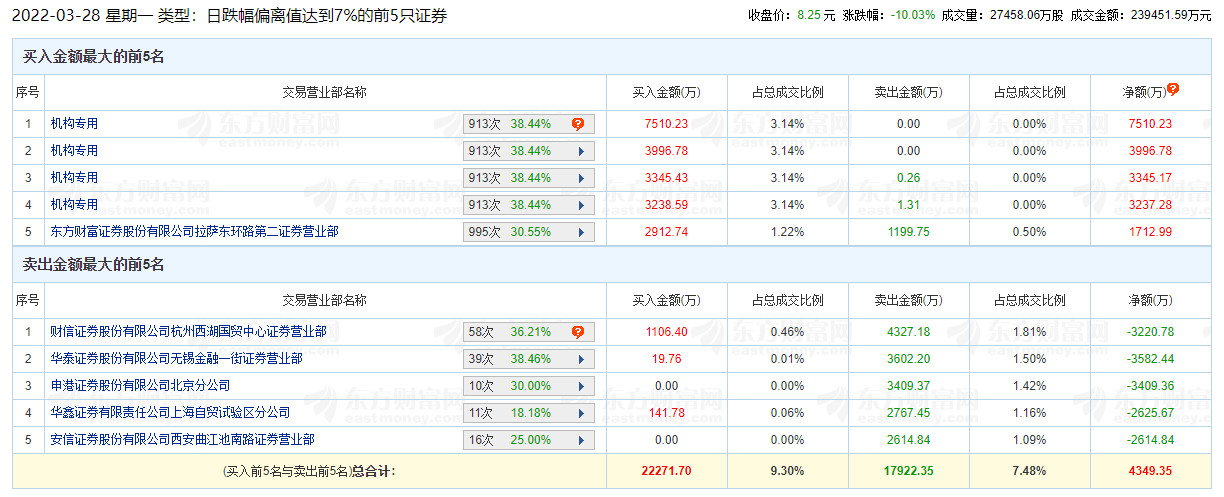
Task: Click buy amount cell 7510.23 in the buy amount column
Action: click(x=667, y=124)
